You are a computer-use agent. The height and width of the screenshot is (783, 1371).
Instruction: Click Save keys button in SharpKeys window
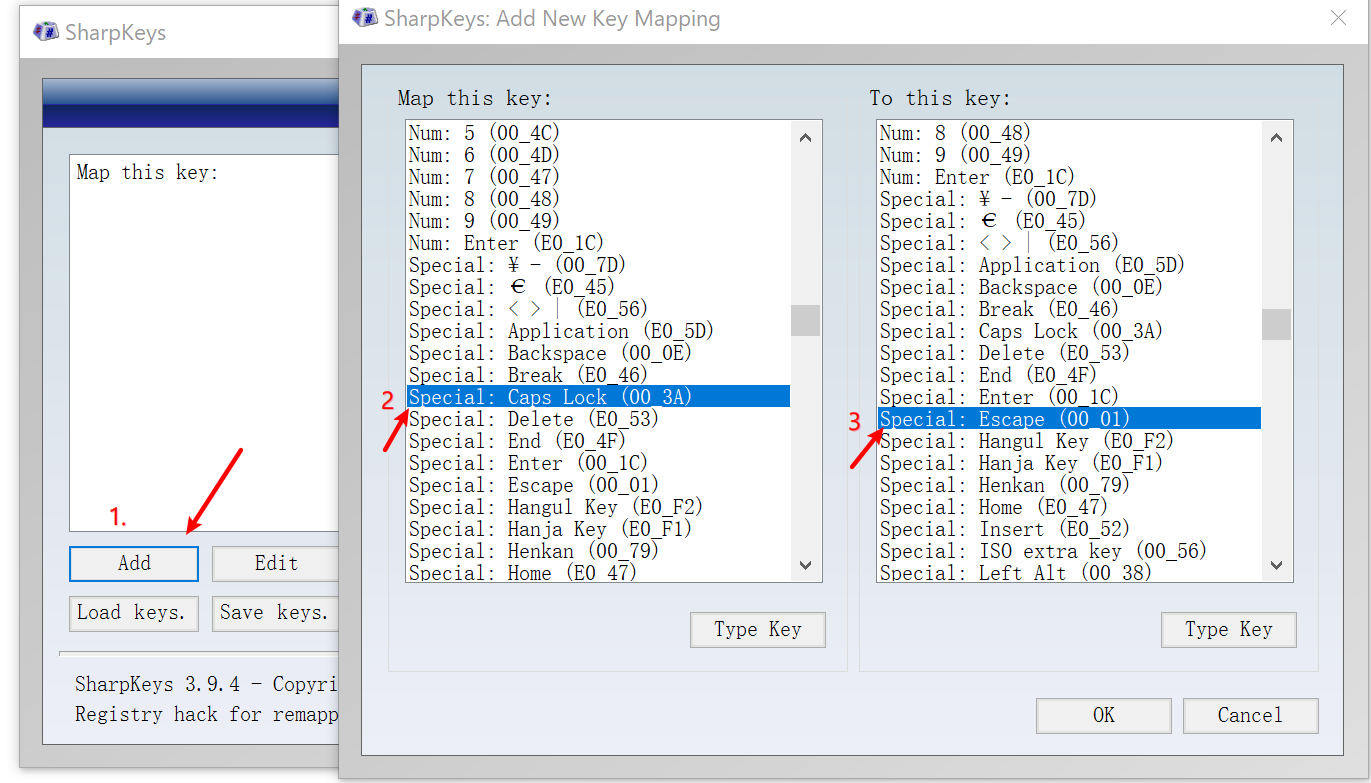pyautogui.click(x=276, y=613)
